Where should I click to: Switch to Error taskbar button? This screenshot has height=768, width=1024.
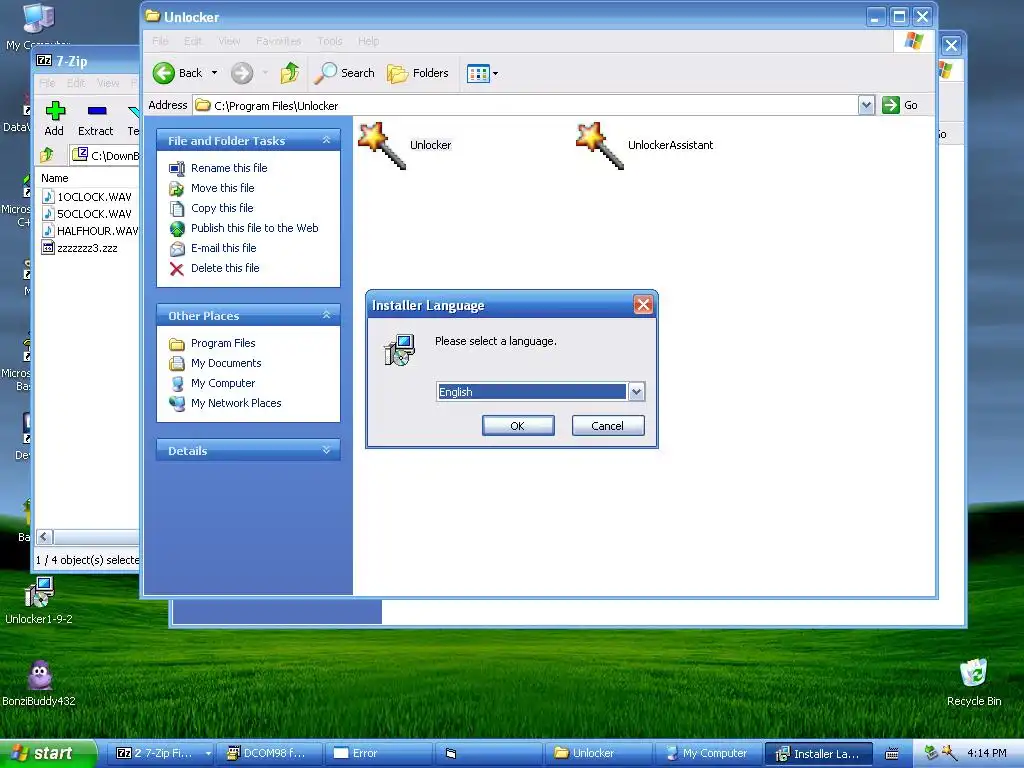pos(379,753)
